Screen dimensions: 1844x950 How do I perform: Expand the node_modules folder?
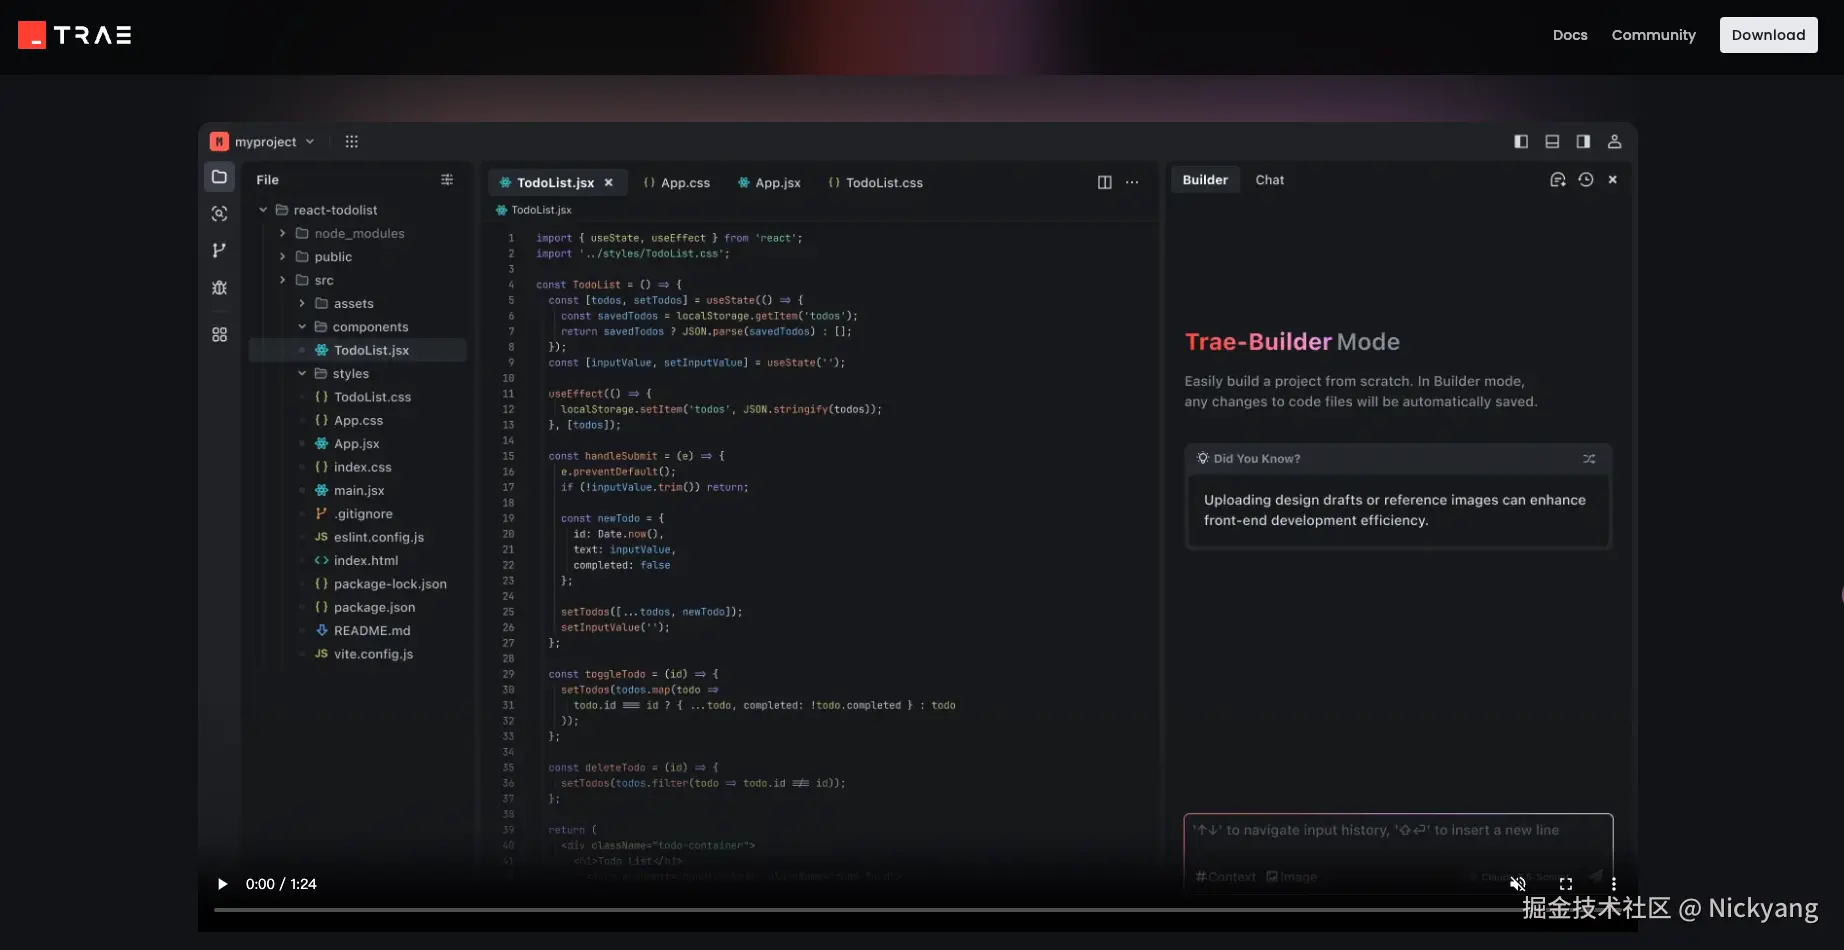click(282, 233)
